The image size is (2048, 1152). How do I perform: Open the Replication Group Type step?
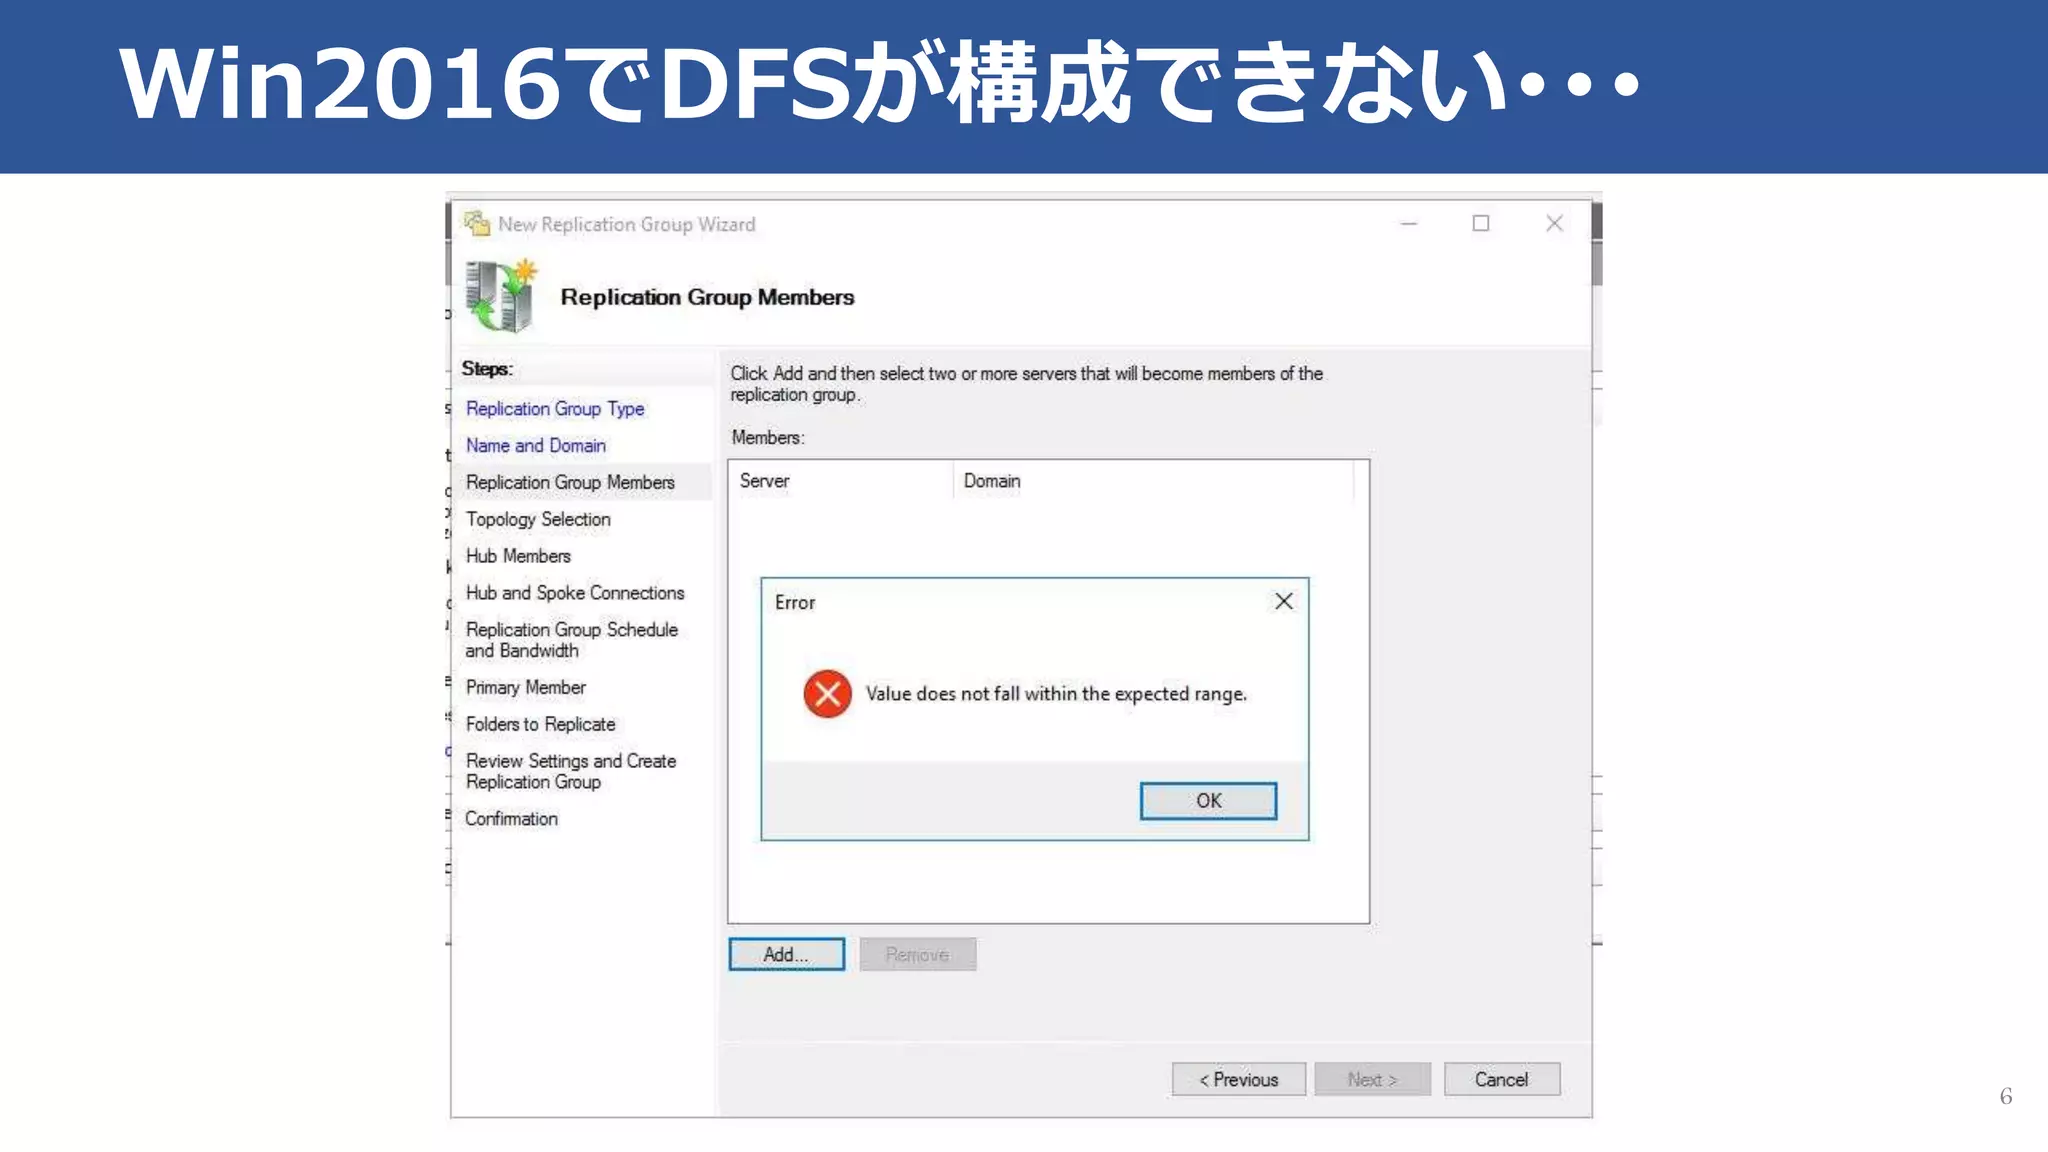555,409
